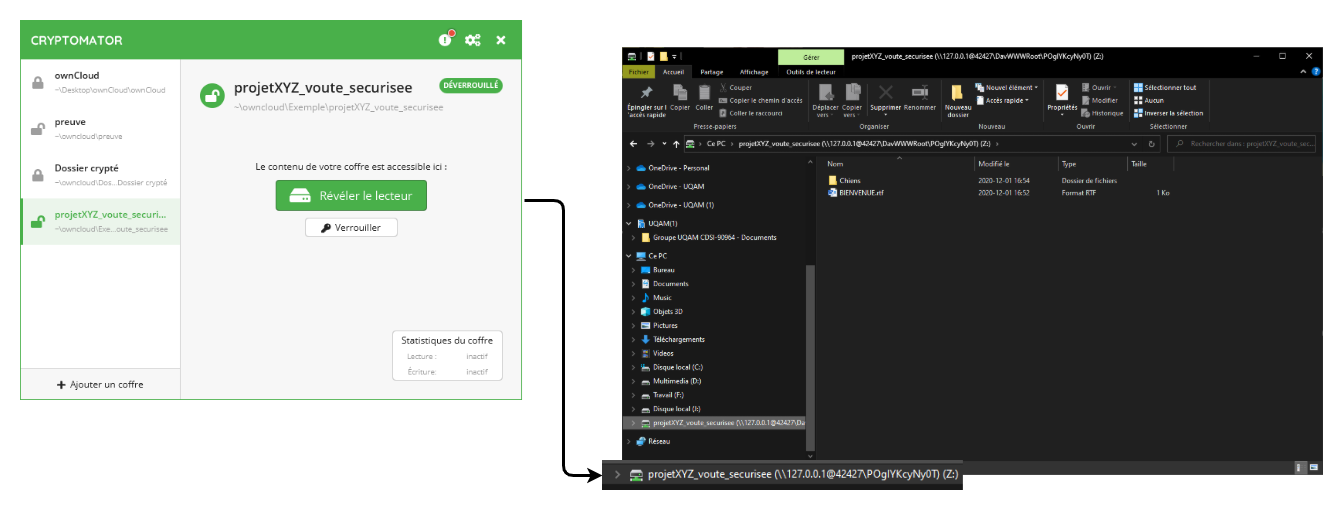
Task: Click Sélectionner tout
Action: pyautogui.click(x=1165, y=88)
